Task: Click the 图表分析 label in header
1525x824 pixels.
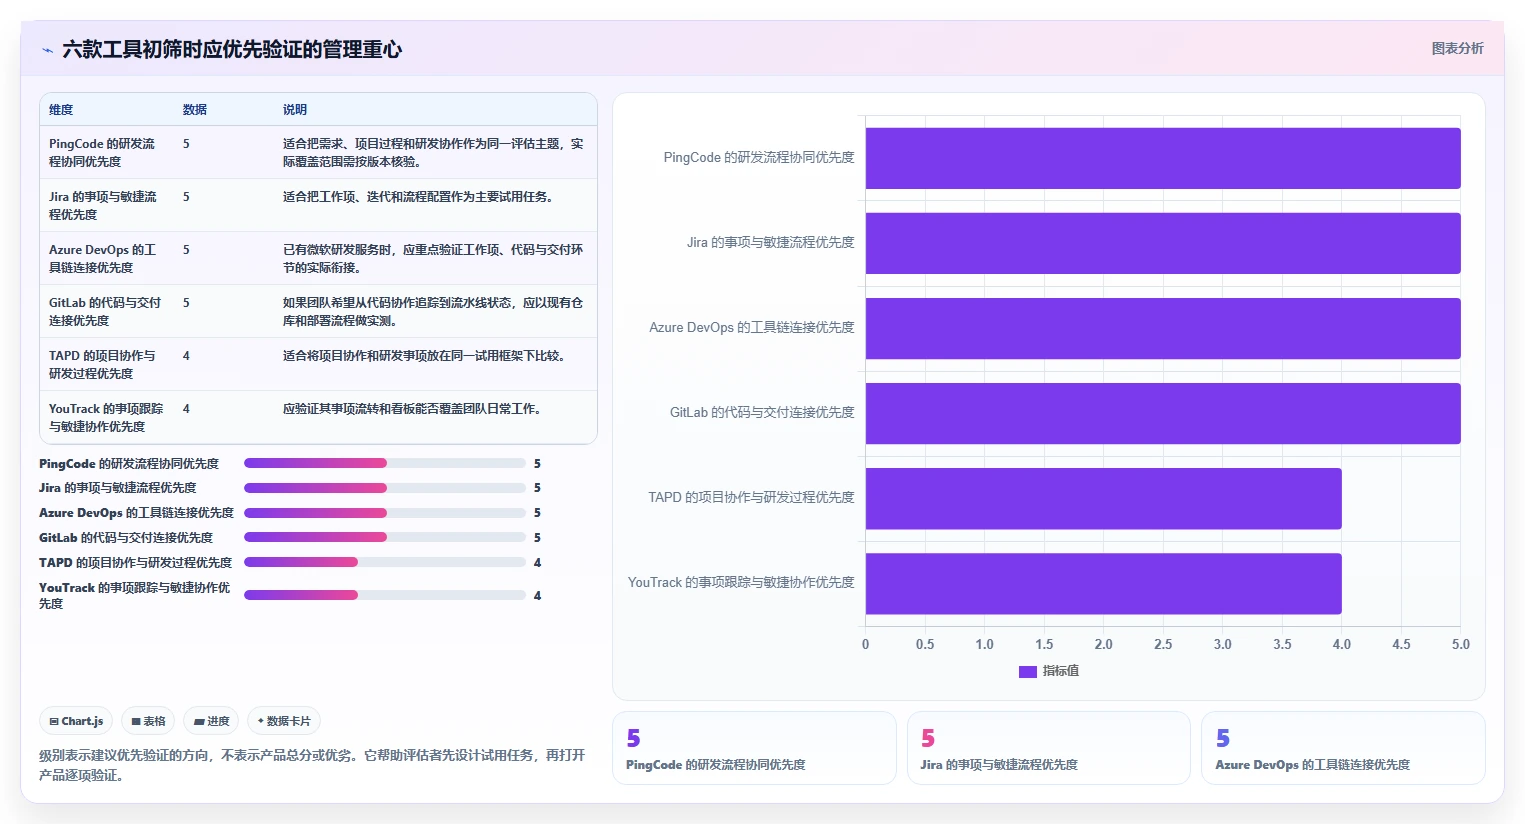Action: point(1457,48)
